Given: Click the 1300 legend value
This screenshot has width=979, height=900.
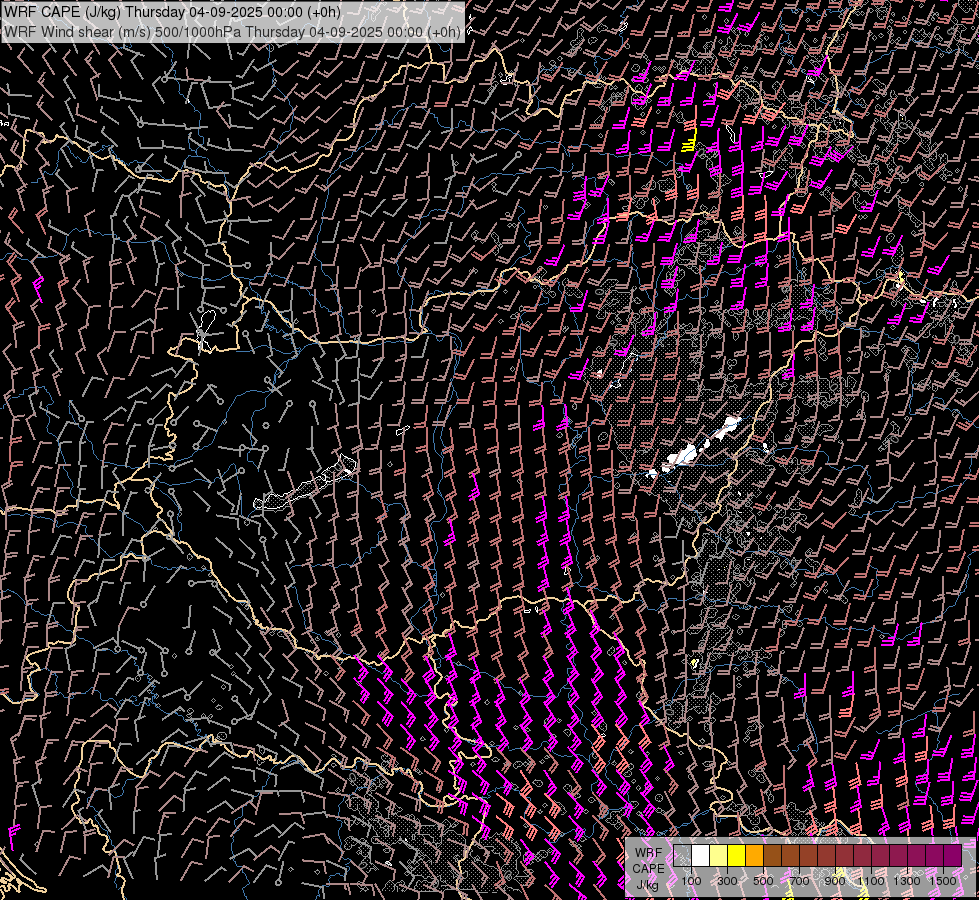Looking at the screenshot, I should pyautogui.click(x=907, y=881).
